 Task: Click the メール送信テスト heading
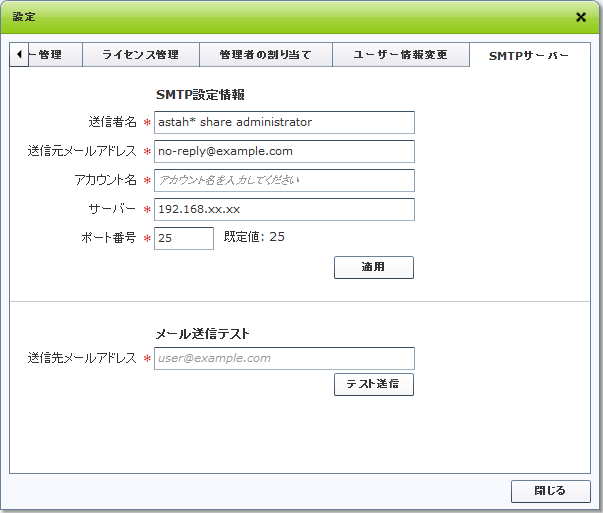coord(203,334)
